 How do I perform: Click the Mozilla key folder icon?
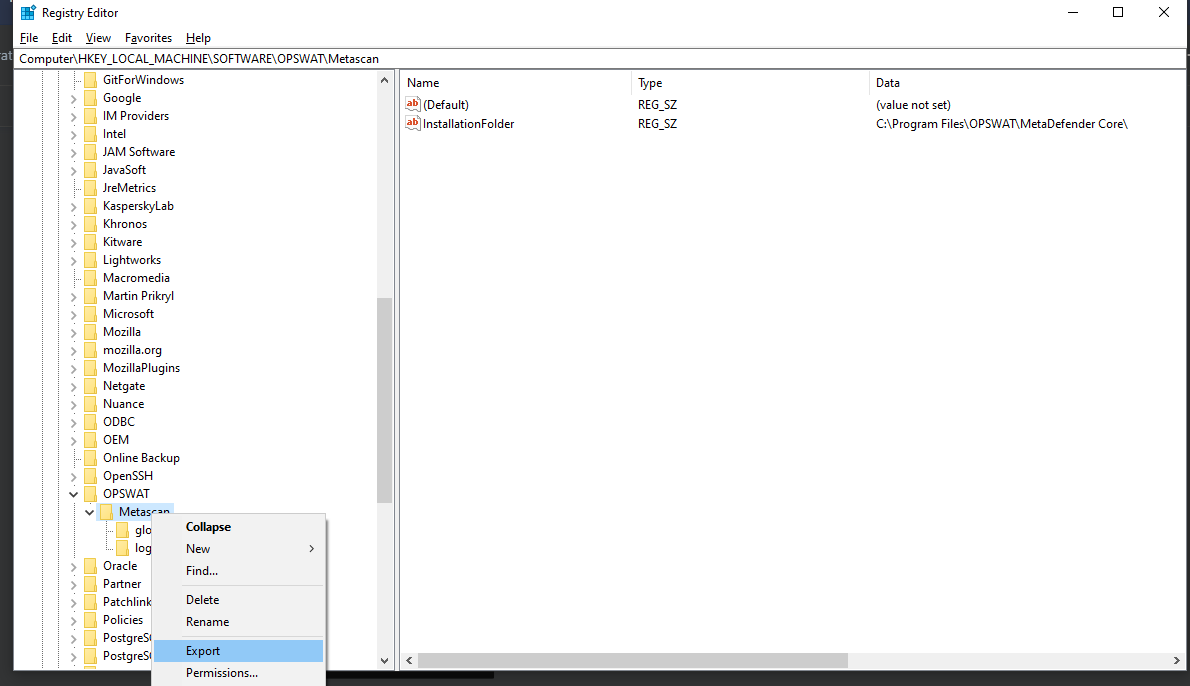tap(90, 332)
